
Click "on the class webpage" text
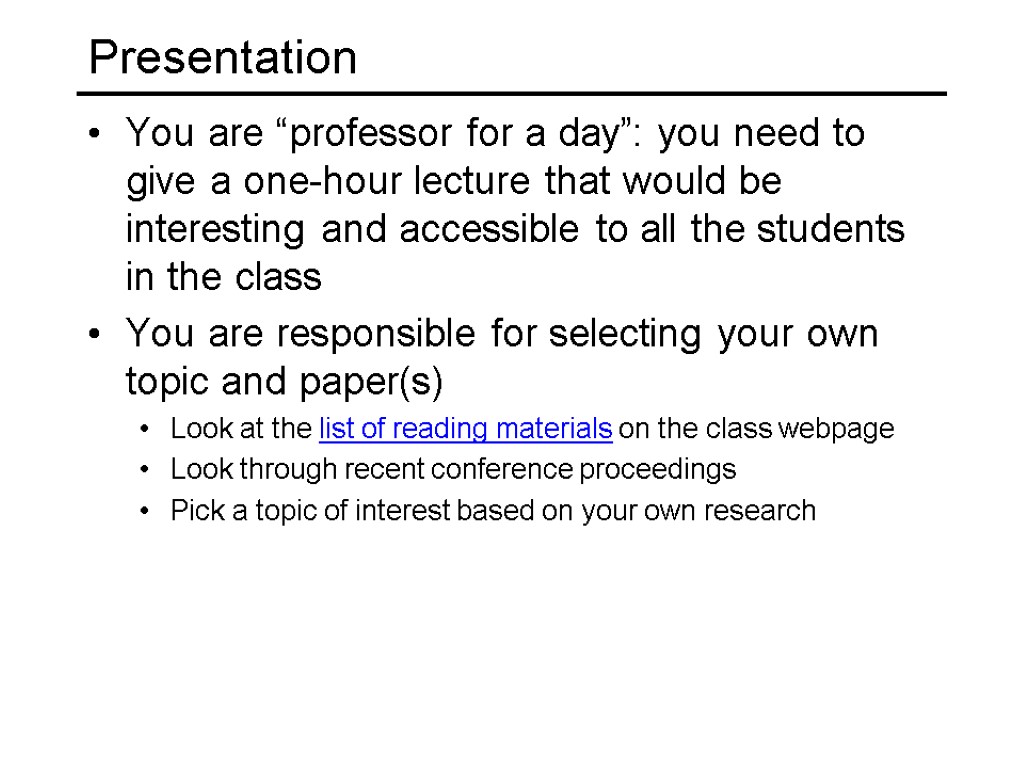(757, 430)
